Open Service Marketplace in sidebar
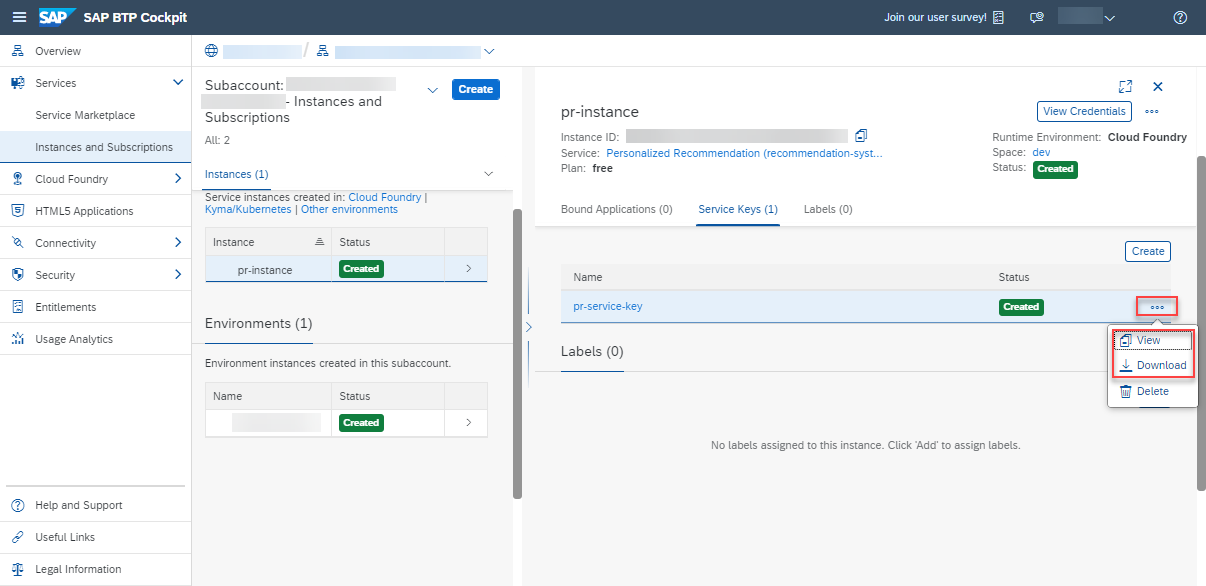This screenshot has height=586, width=1206. click(85, 115)
